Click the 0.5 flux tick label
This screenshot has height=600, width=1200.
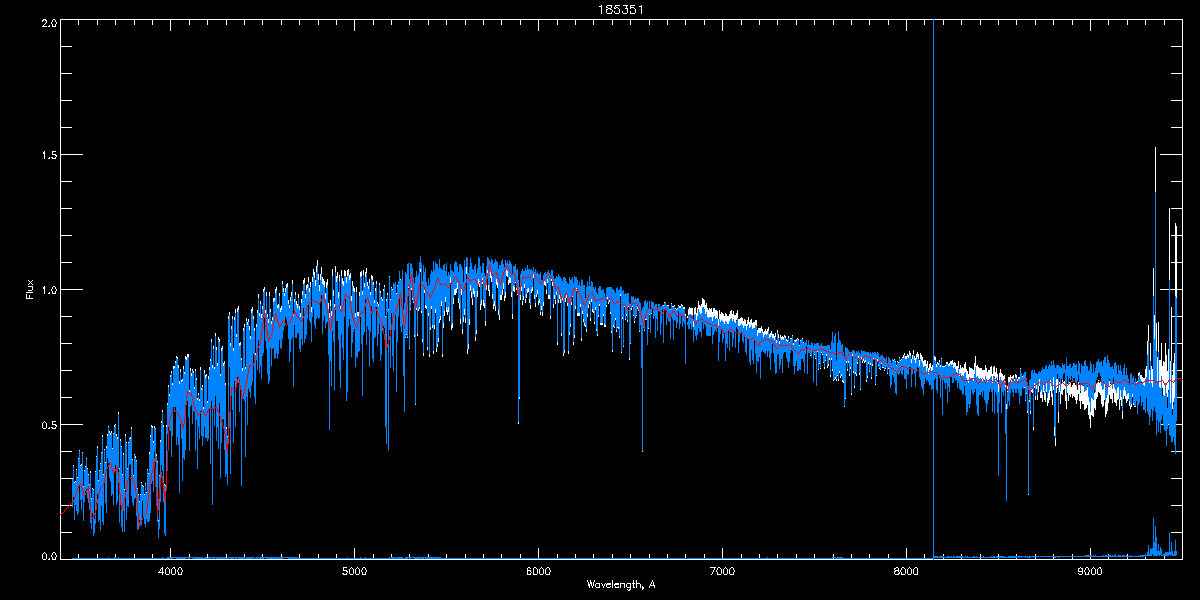click(x=47, y=424)
